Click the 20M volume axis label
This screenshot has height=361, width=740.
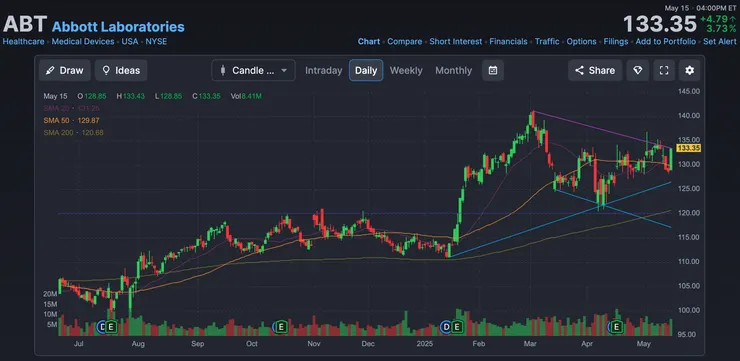click(x=50, y=294)
